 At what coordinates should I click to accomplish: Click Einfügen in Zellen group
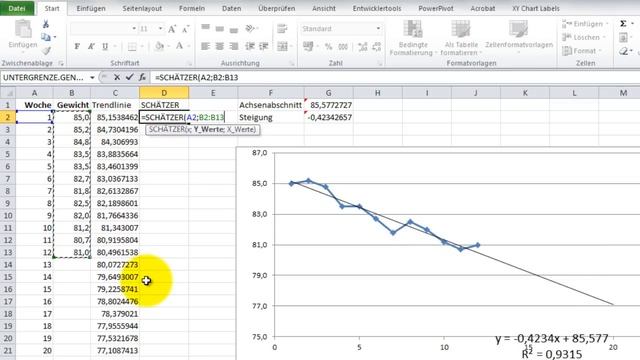pyautogui.click(x=584, y=24)
